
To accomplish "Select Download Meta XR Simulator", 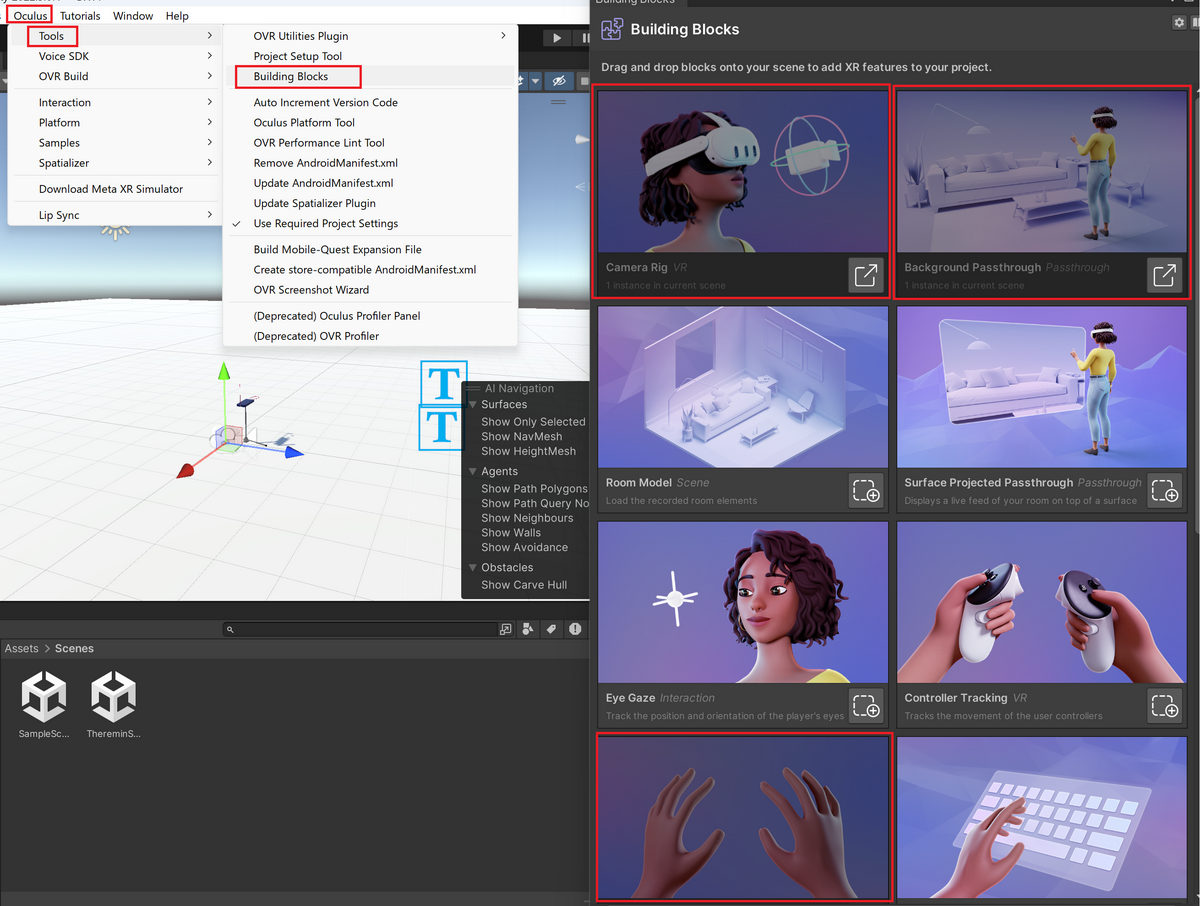I will (x=111, y=189).
